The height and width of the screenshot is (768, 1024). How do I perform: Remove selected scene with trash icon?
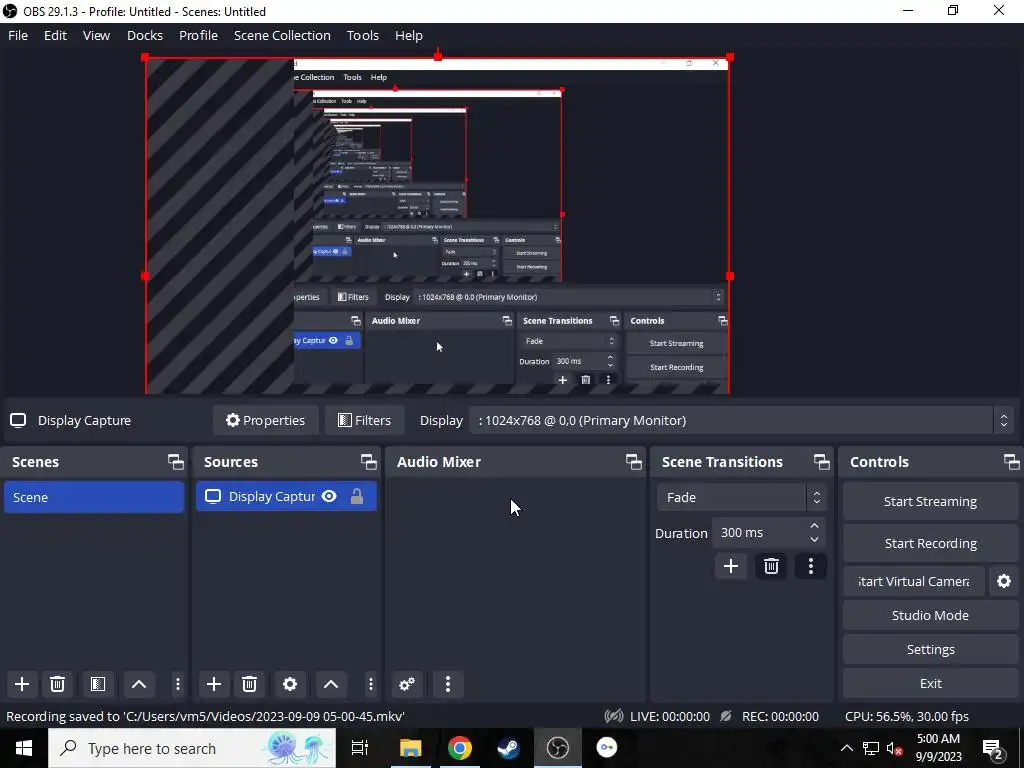[x=57, y=684]
